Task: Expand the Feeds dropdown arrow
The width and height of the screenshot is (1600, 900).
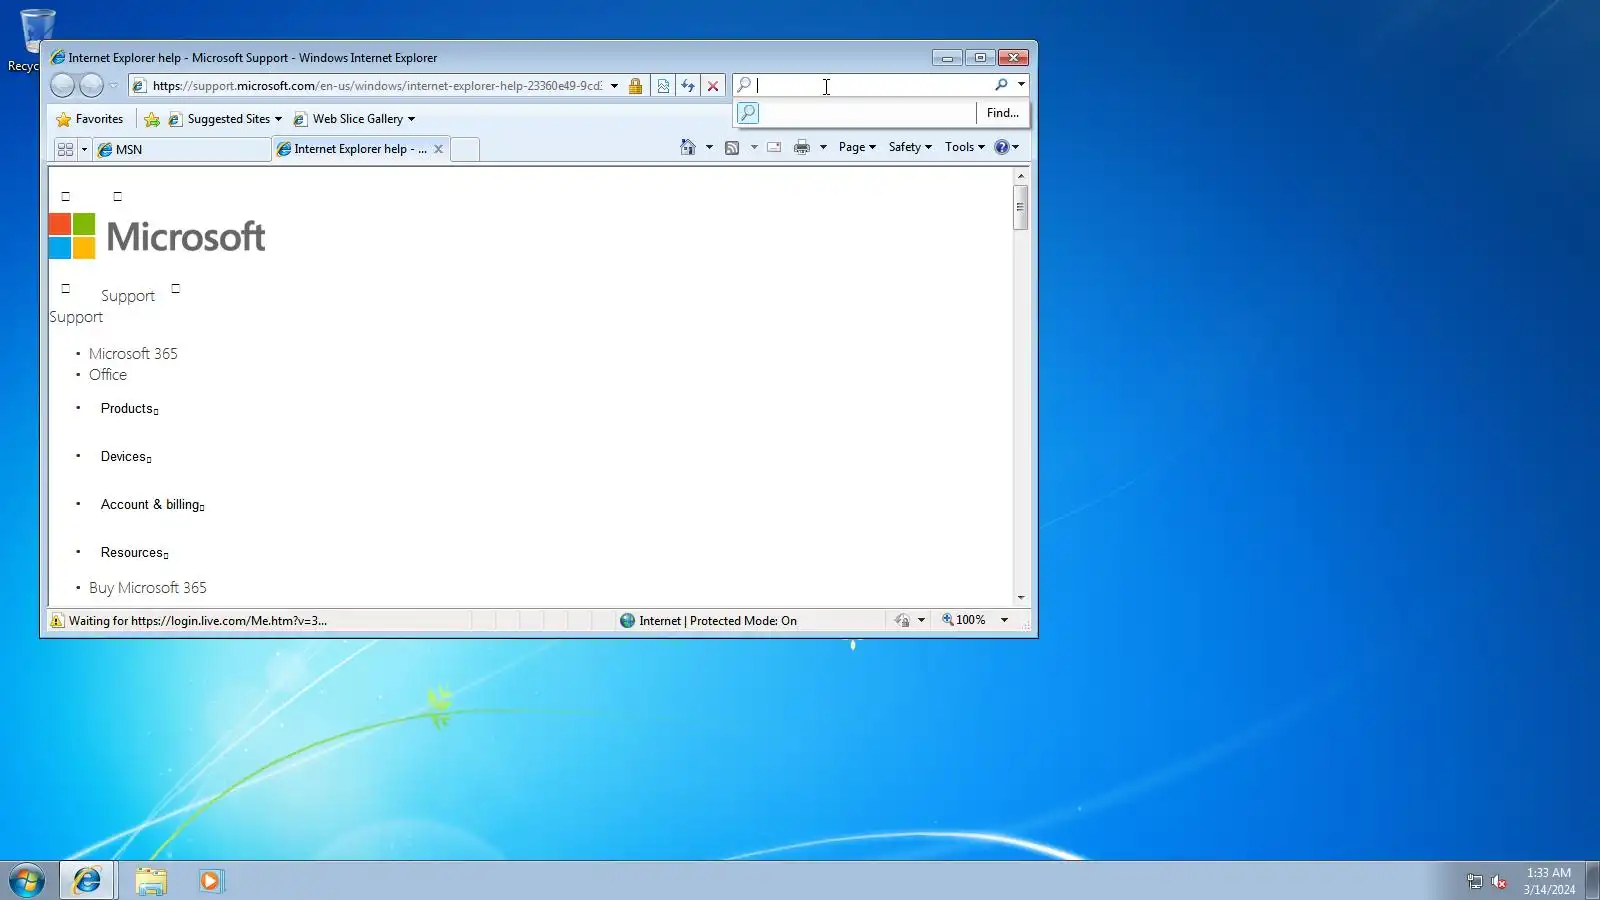Action: 754,147
